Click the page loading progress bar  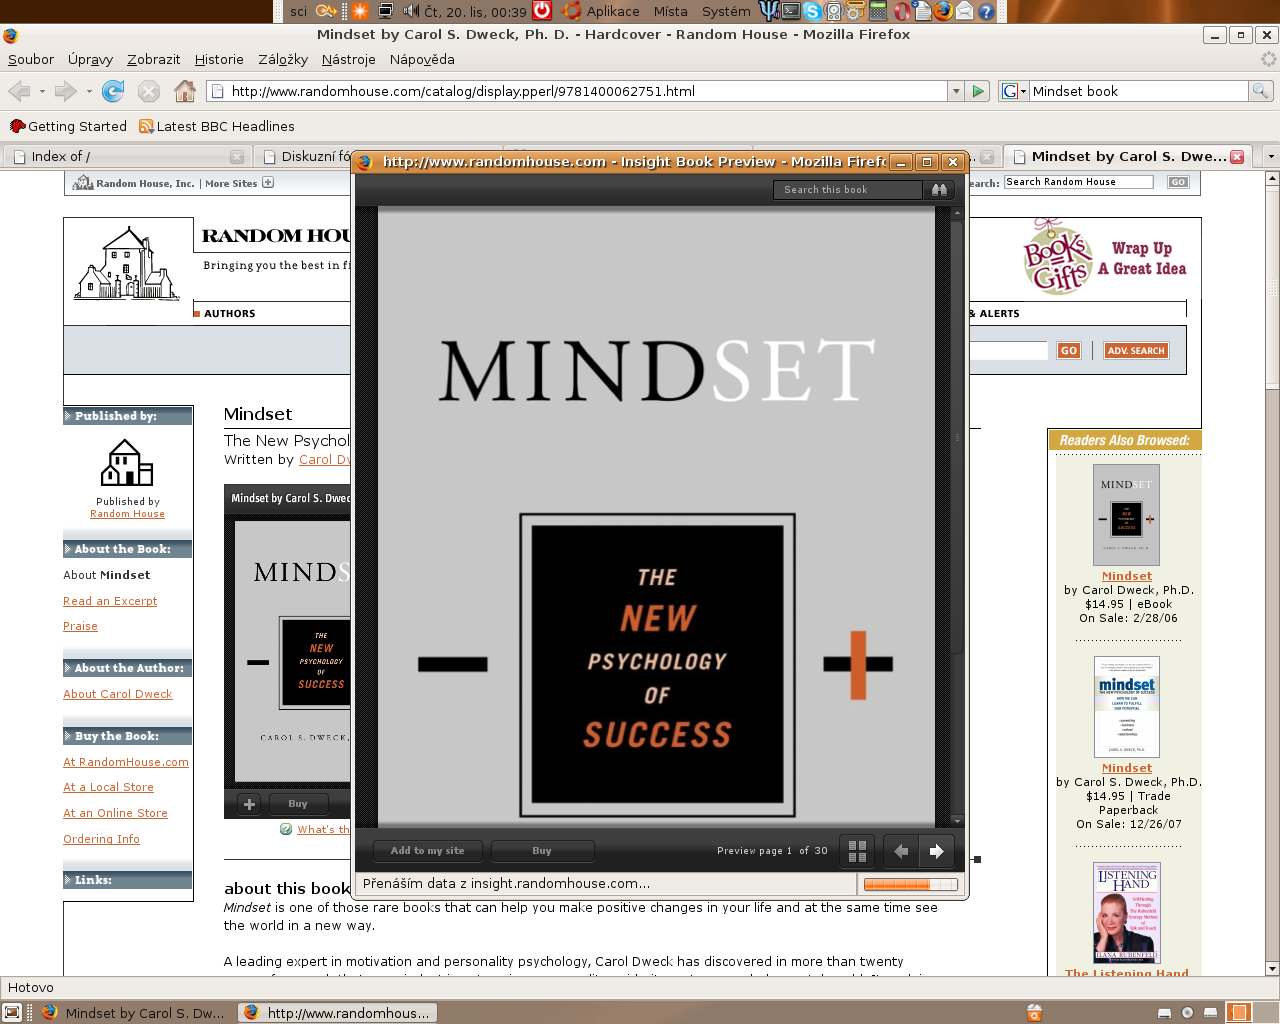pyautogui.click(x=910, y=884)
